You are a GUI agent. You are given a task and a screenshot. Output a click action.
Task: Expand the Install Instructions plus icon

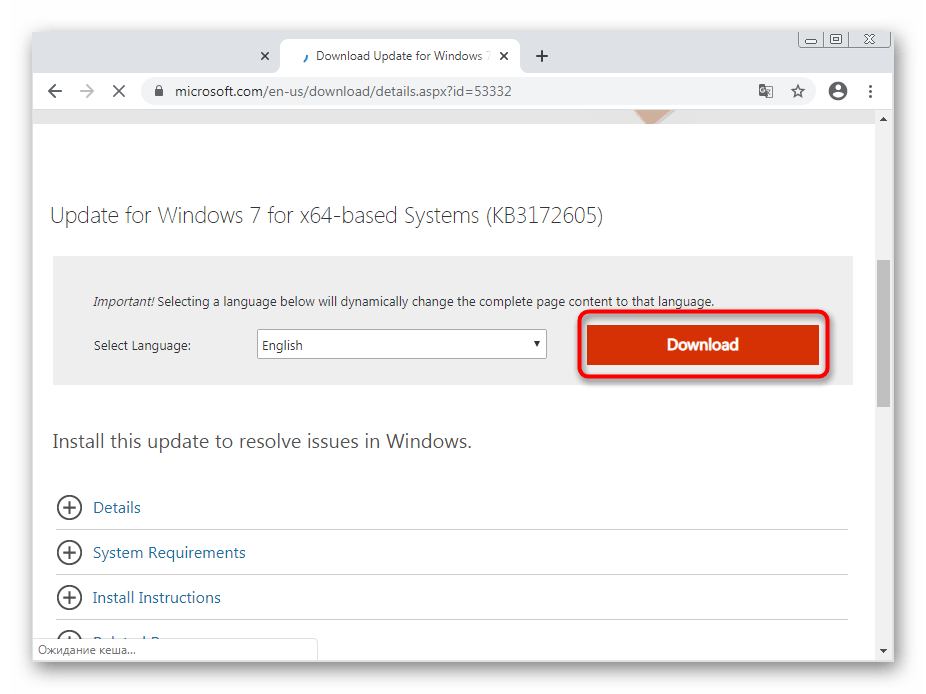(69, 598)
